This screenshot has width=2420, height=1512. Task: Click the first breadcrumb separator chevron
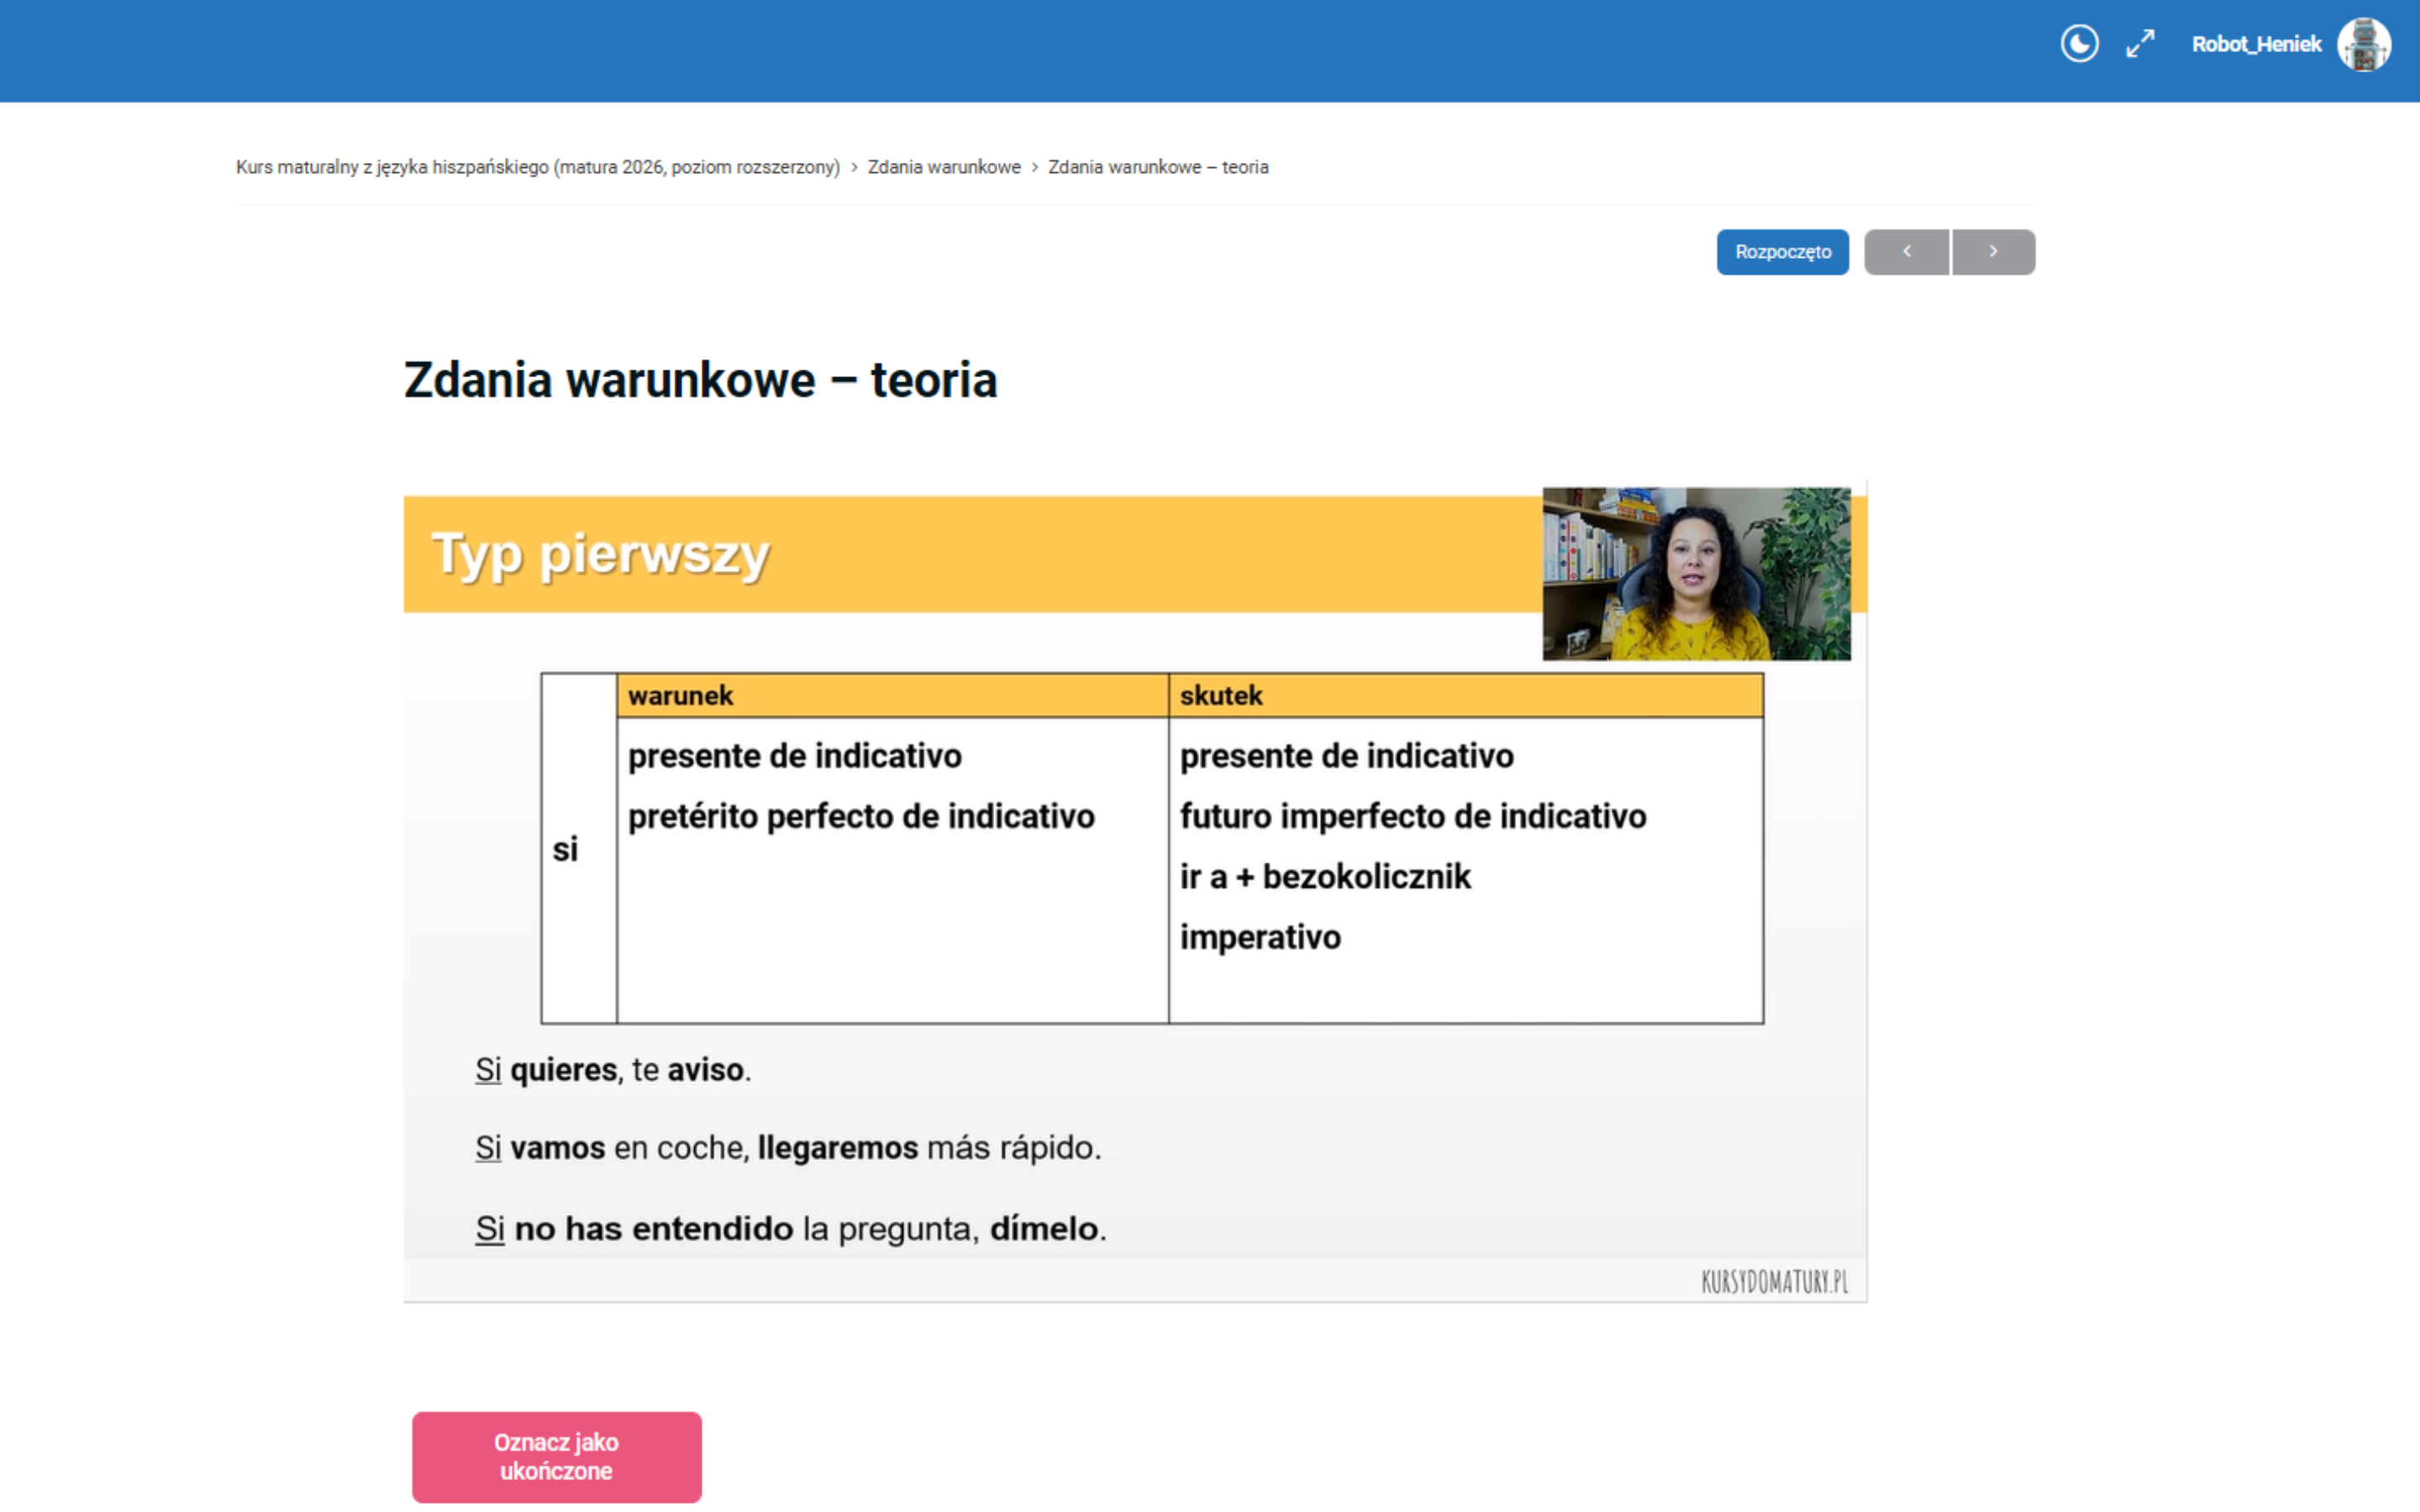click(854, 167)
